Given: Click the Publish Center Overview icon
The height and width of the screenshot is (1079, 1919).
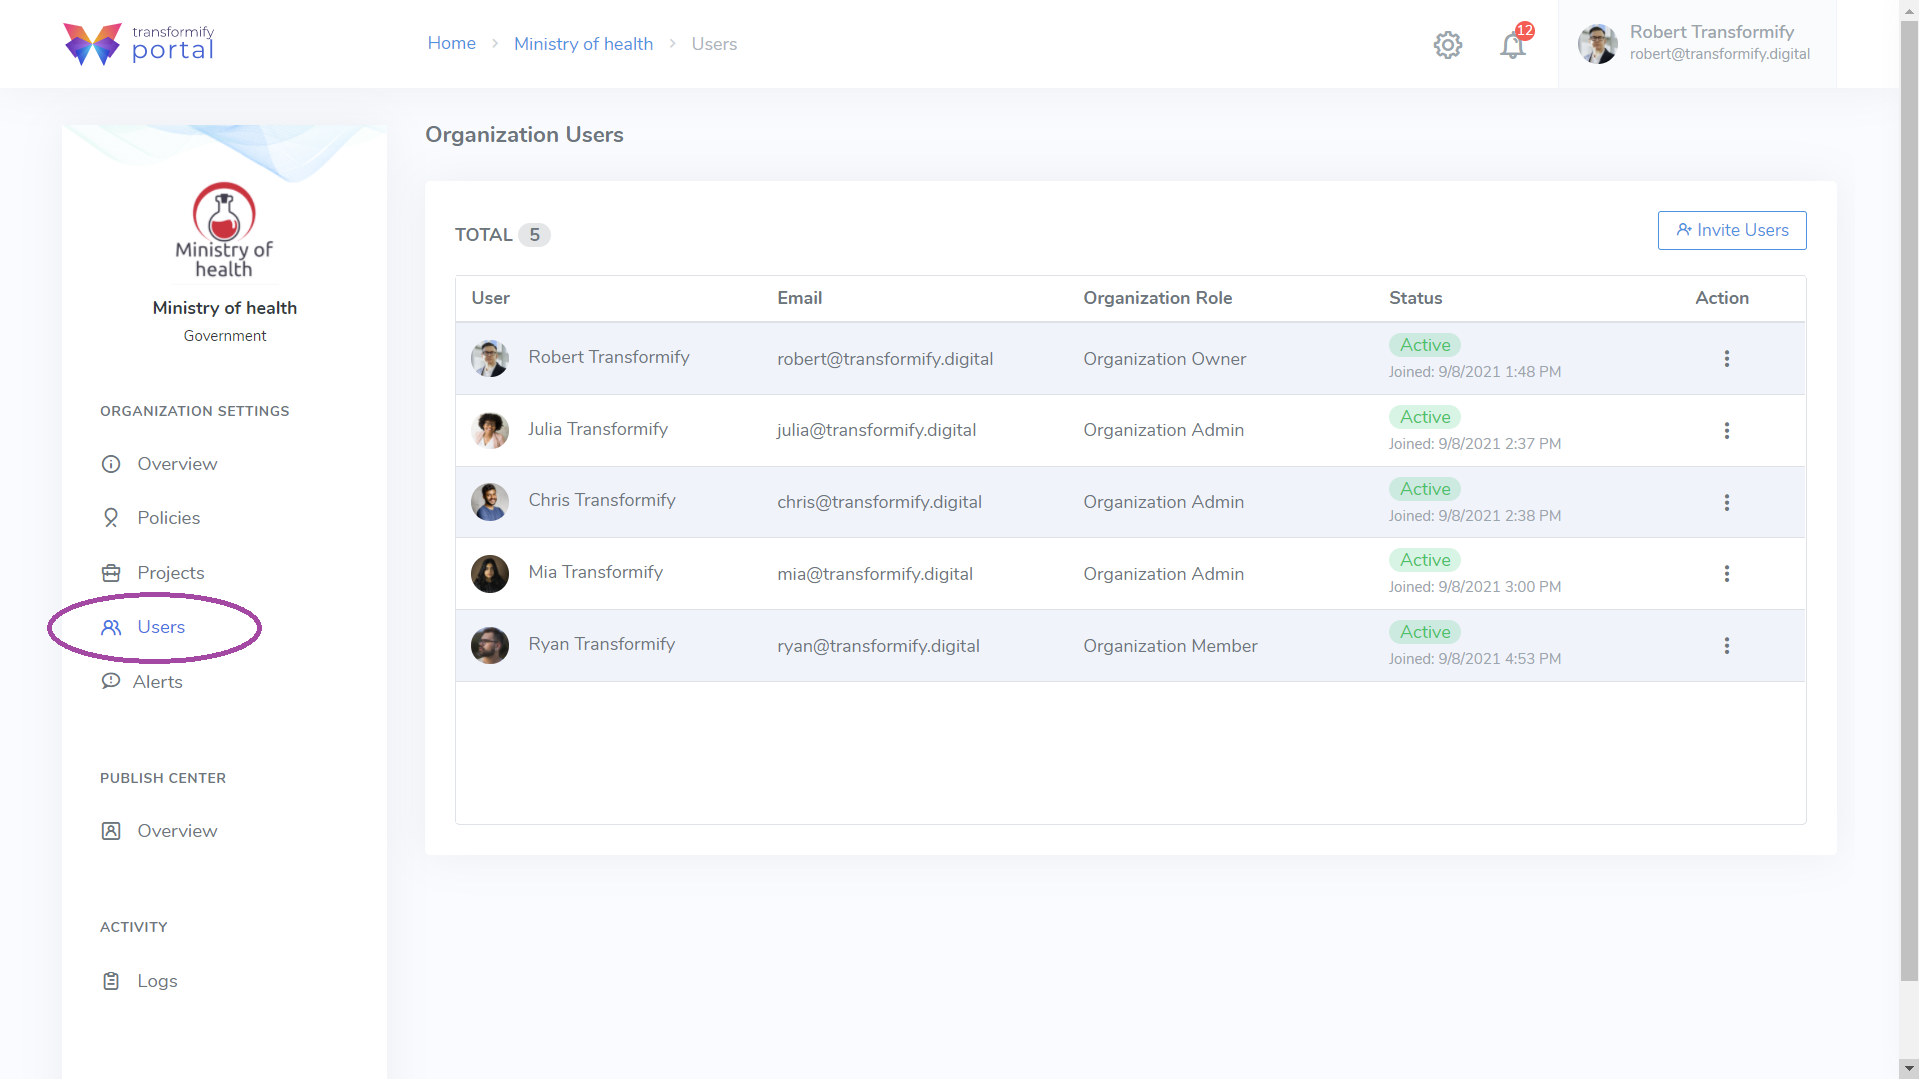Looking at the screenshot, I should tap(111, 831).
